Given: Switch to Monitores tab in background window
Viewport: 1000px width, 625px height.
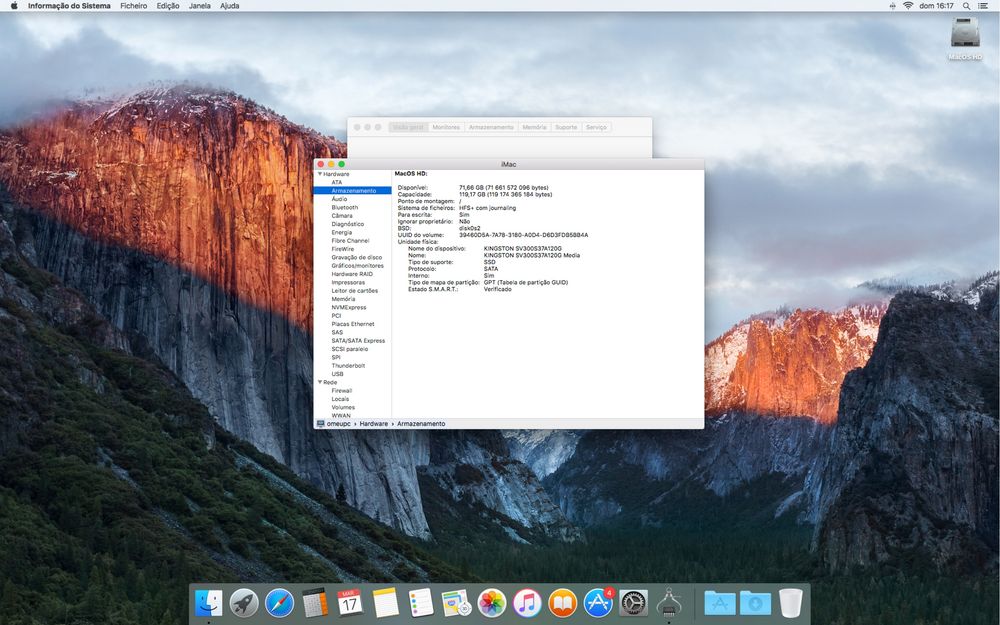Looking at the screenshot, I should point(446,127).
